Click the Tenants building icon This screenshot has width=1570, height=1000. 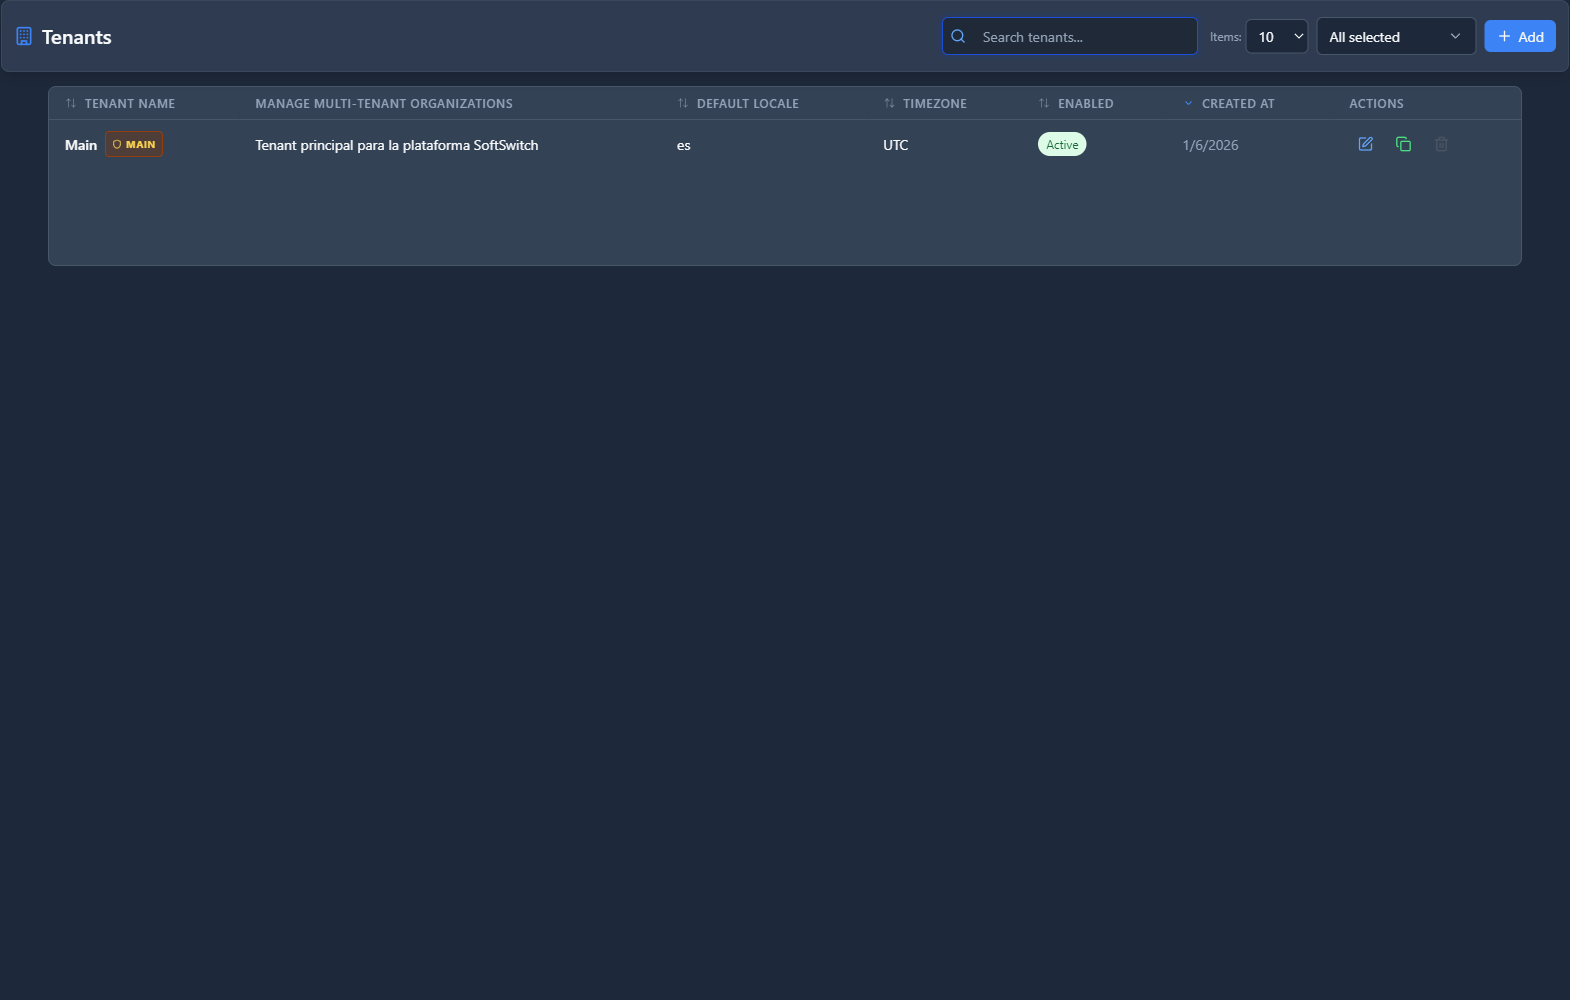coord(24,37)
